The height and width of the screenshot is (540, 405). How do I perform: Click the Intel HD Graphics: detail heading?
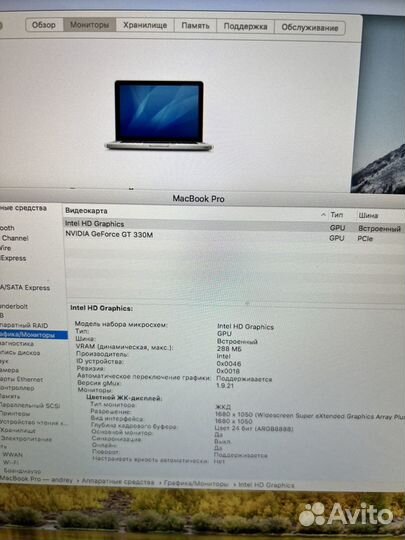(102, 308)
